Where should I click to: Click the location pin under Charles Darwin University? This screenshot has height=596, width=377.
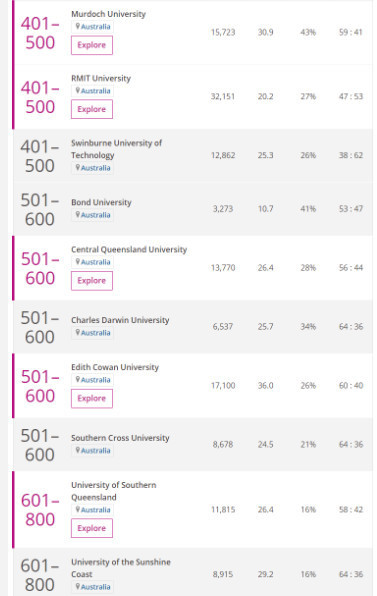click(x=78, y=332)
